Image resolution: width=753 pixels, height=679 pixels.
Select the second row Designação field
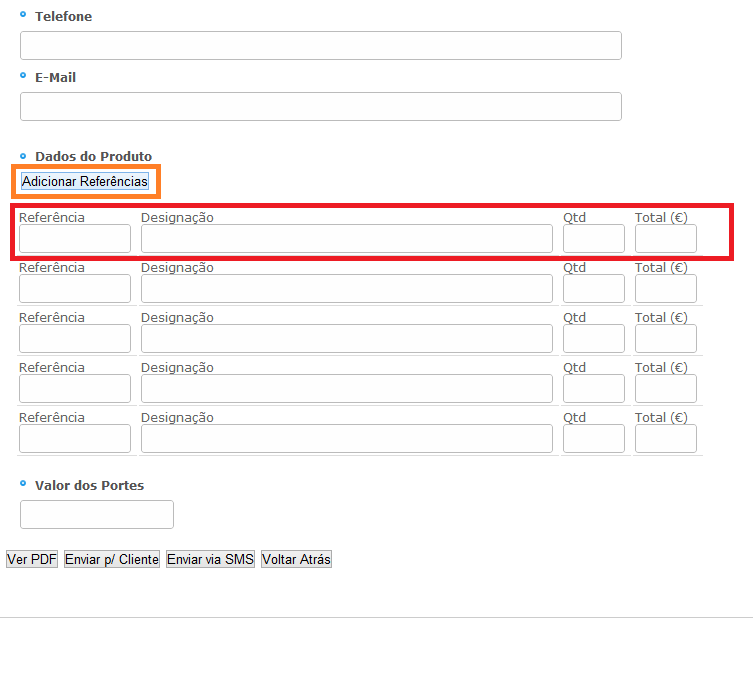[346, 289]
